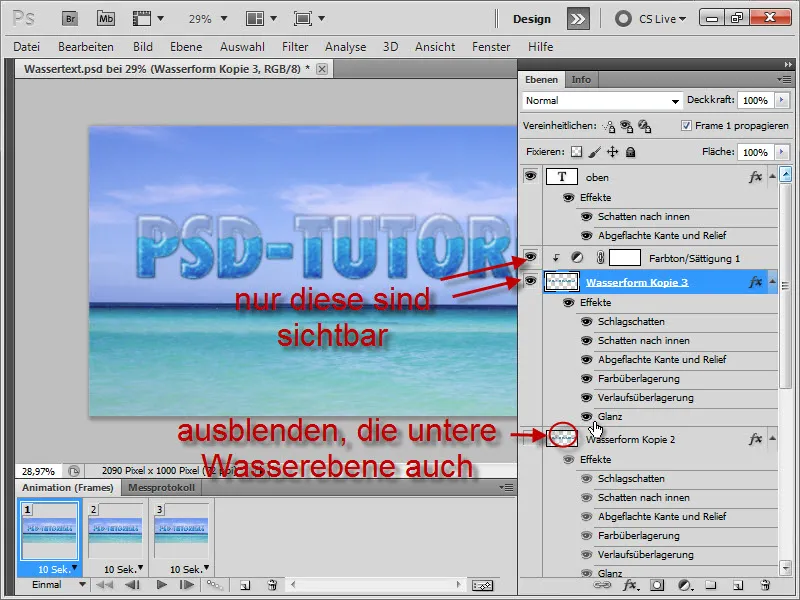Open the Filter menu
Image resolution: width=800 pixels, height=600 pixels.
295,47
